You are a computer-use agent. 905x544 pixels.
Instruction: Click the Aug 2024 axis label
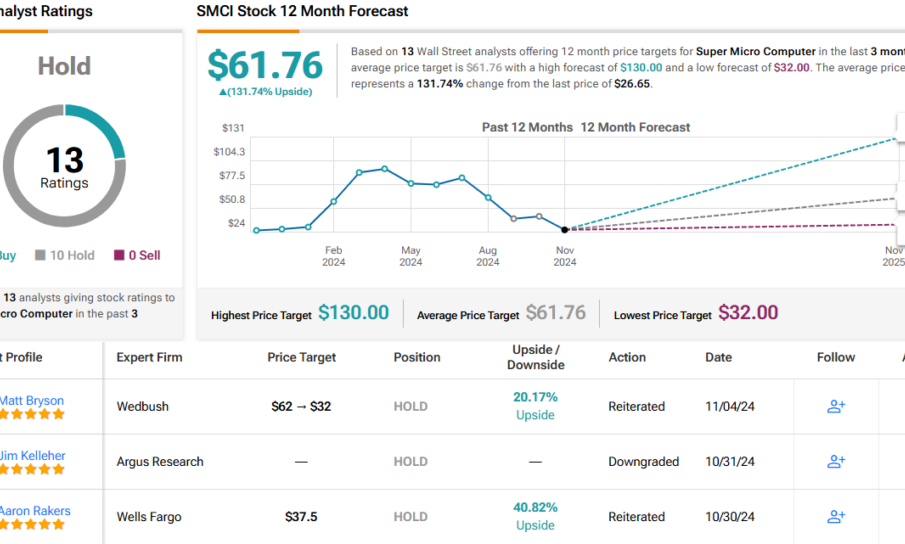click(x=488, y=256)
